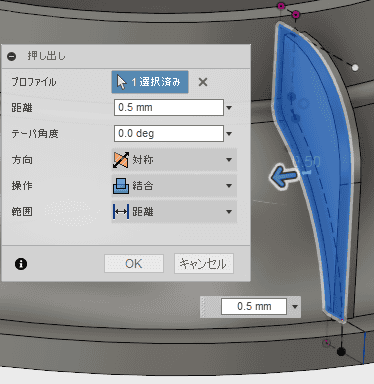Image resolution: width=374 pixels, height=384 pixels.
Task: Click the blue extrude direction arrow manipulator
Action: coord(283,177)
